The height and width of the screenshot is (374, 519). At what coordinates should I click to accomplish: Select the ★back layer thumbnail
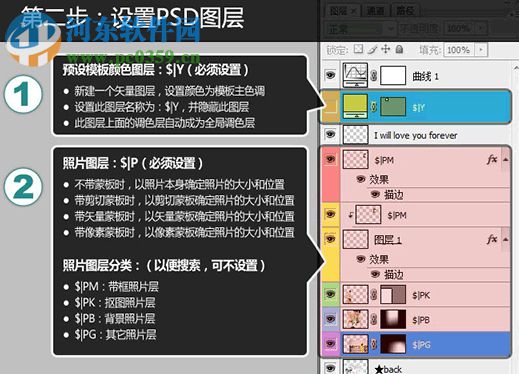(356, 367)
